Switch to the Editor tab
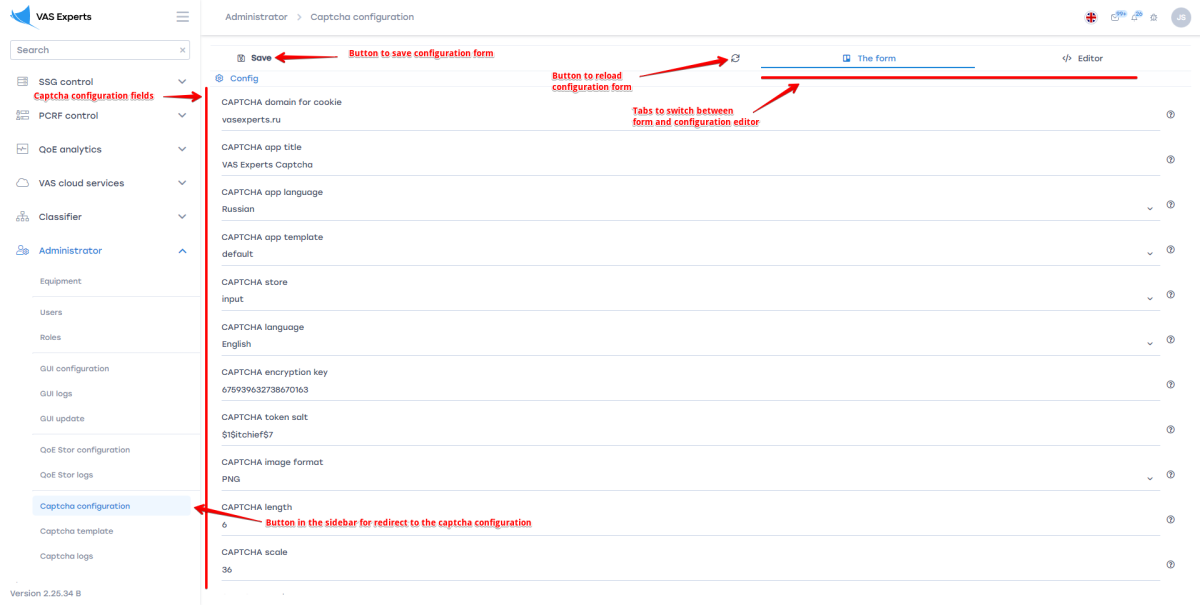 1082,58
